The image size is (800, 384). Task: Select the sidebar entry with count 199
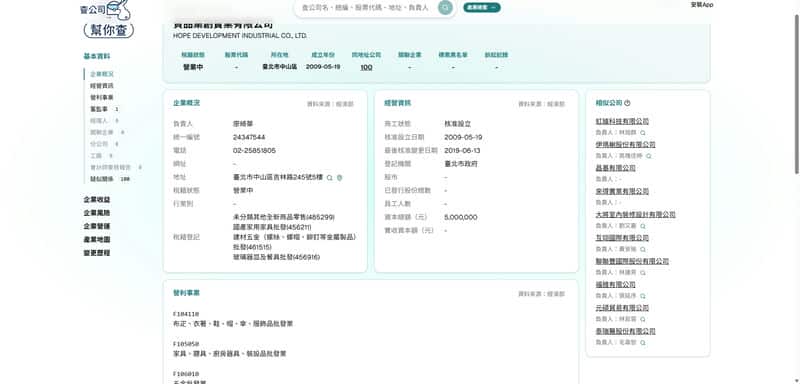click(x=110, y=179)
